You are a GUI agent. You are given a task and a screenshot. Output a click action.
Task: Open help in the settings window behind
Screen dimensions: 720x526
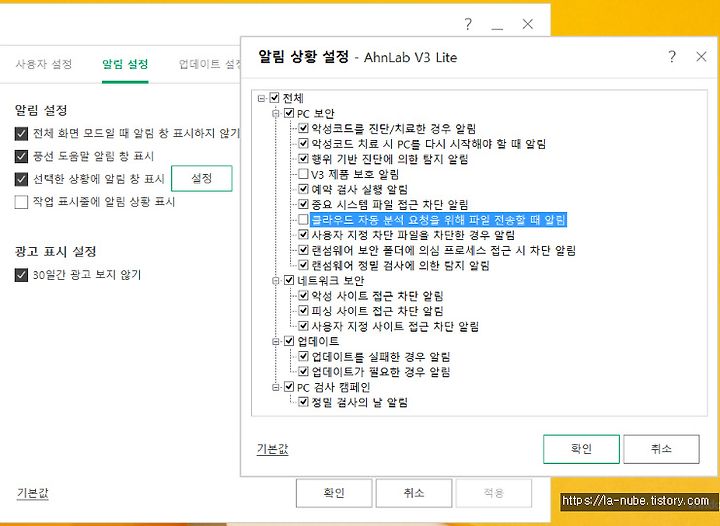click(x=467, y=24)
